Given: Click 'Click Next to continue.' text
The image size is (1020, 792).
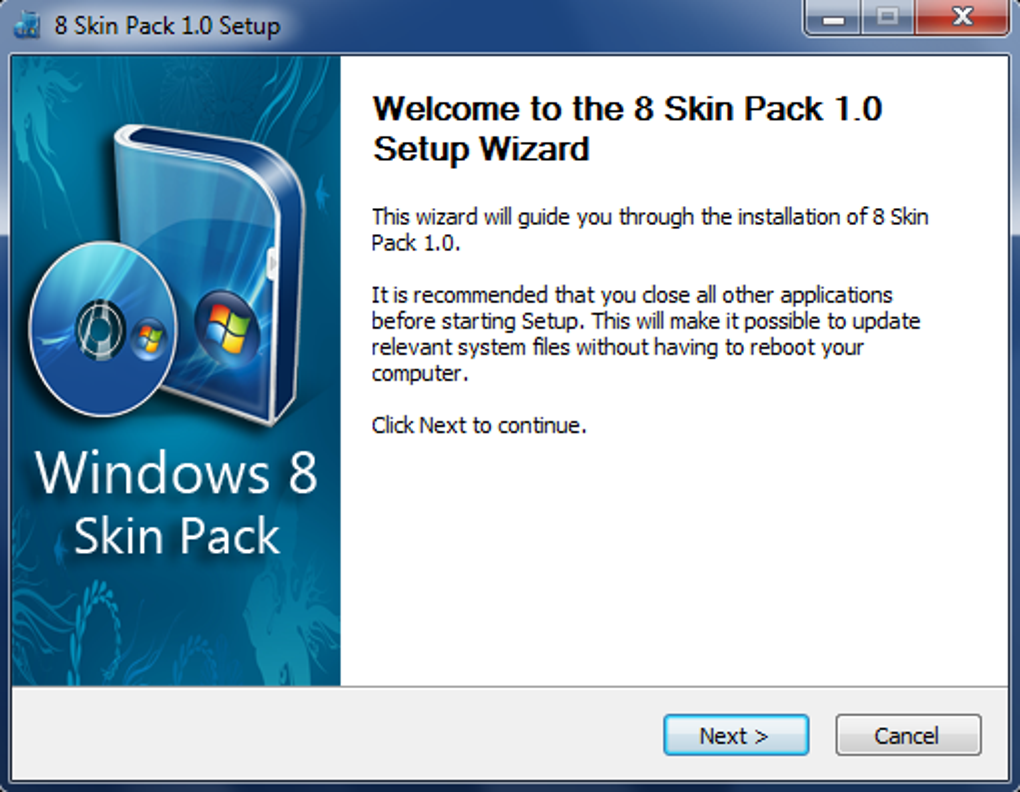Looking at the screenshot, I should click(479, 425).
